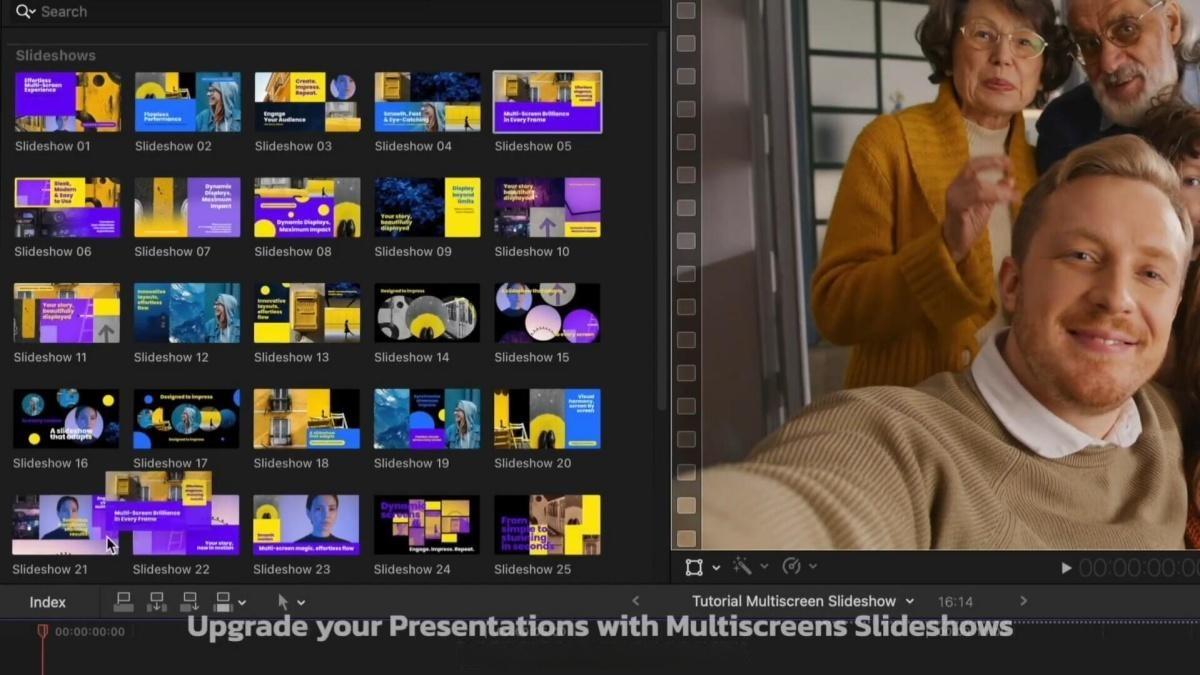The width and height of the screenshot is (1200, 675).
Task: Click the Insert clip icon
Action: 156,600
